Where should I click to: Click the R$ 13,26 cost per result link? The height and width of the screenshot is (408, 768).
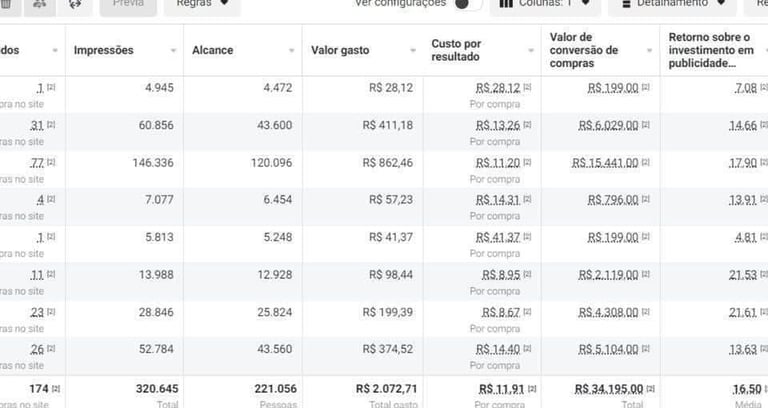(x=499, y=125)
